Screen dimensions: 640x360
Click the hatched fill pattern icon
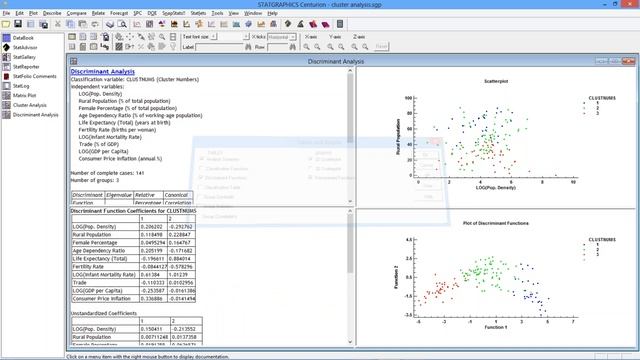119,47
